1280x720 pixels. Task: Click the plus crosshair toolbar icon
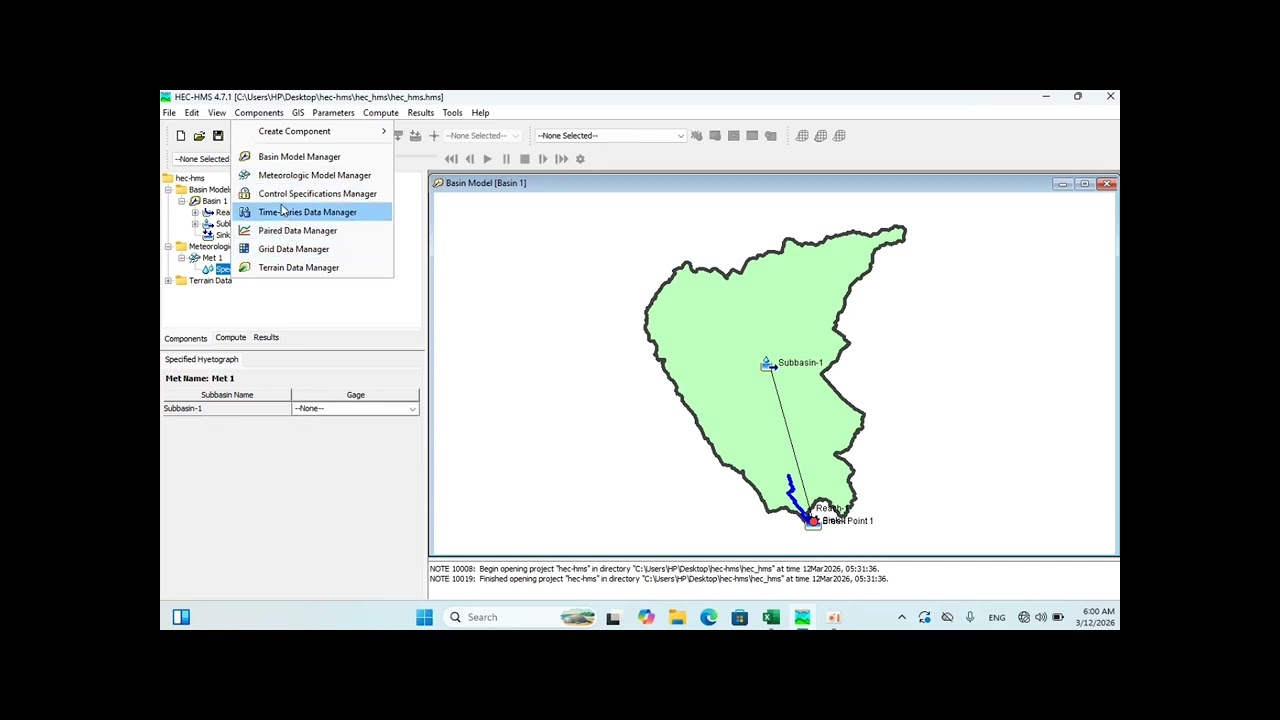pyautogui.click(x=434, y=136)
